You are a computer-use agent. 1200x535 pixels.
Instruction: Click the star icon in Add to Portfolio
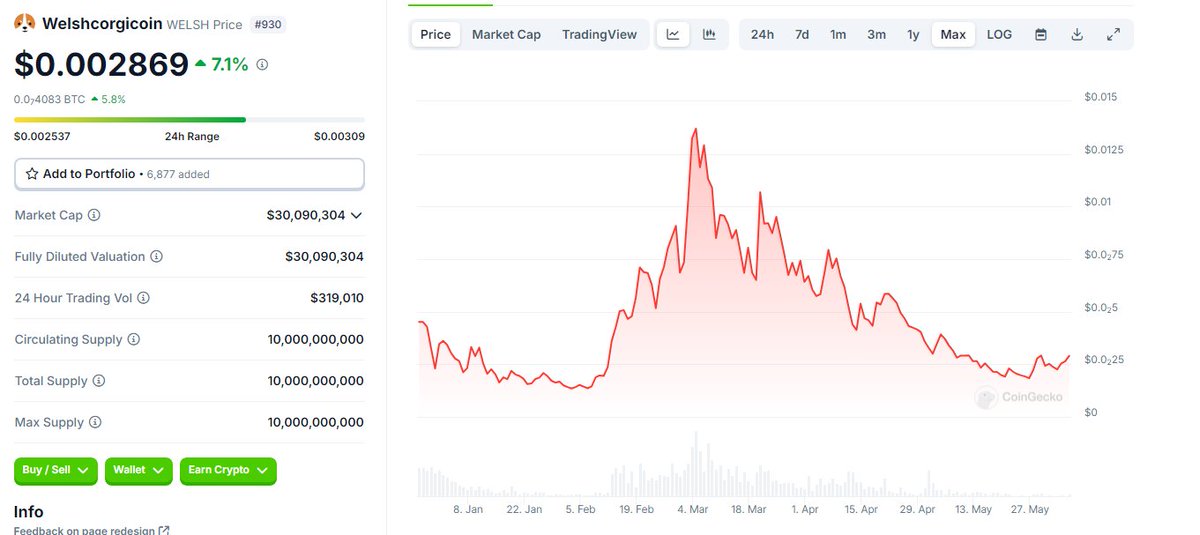coord(32,174)
